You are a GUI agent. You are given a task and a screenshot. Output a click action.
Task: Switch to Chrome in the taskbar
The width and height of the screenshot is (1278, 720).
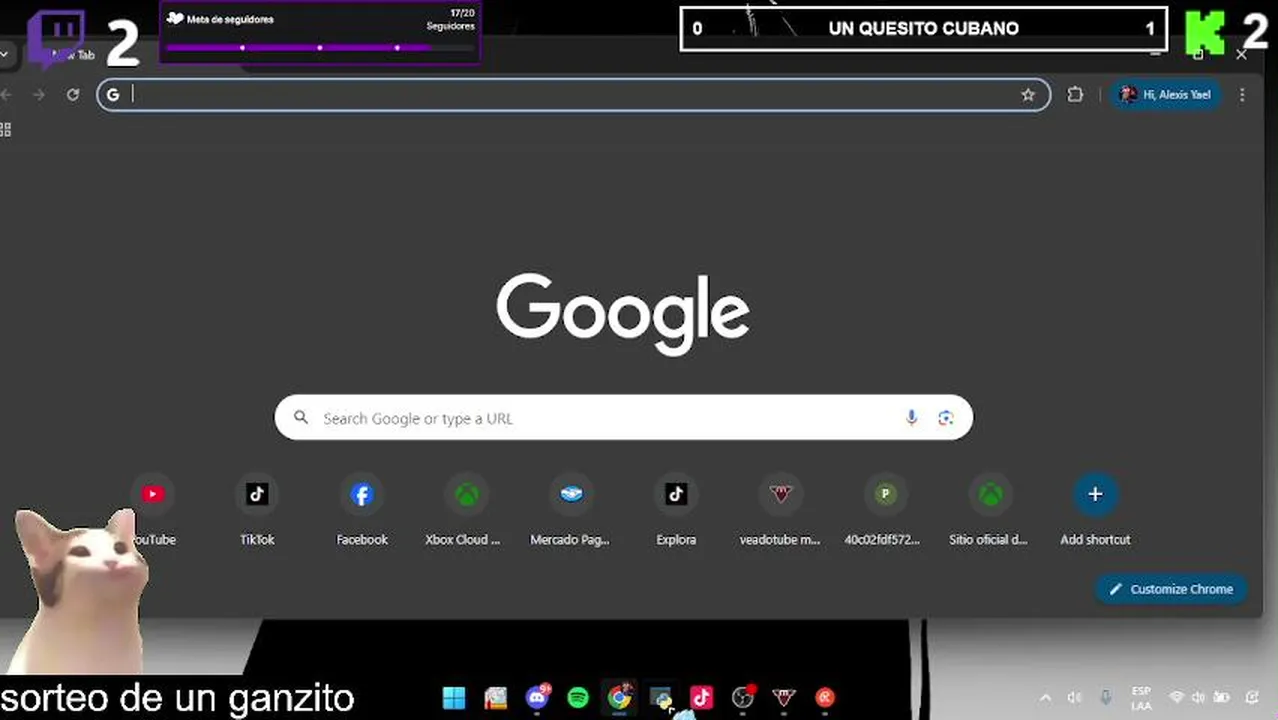(619, 697)
